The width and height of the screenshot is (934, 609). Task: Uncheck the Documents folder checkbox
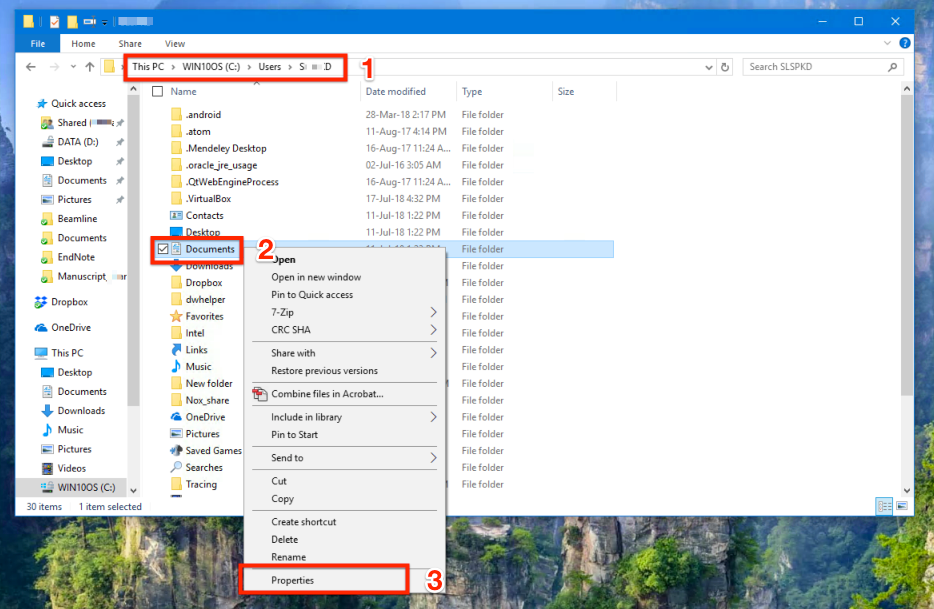click(x=162, y=249)
